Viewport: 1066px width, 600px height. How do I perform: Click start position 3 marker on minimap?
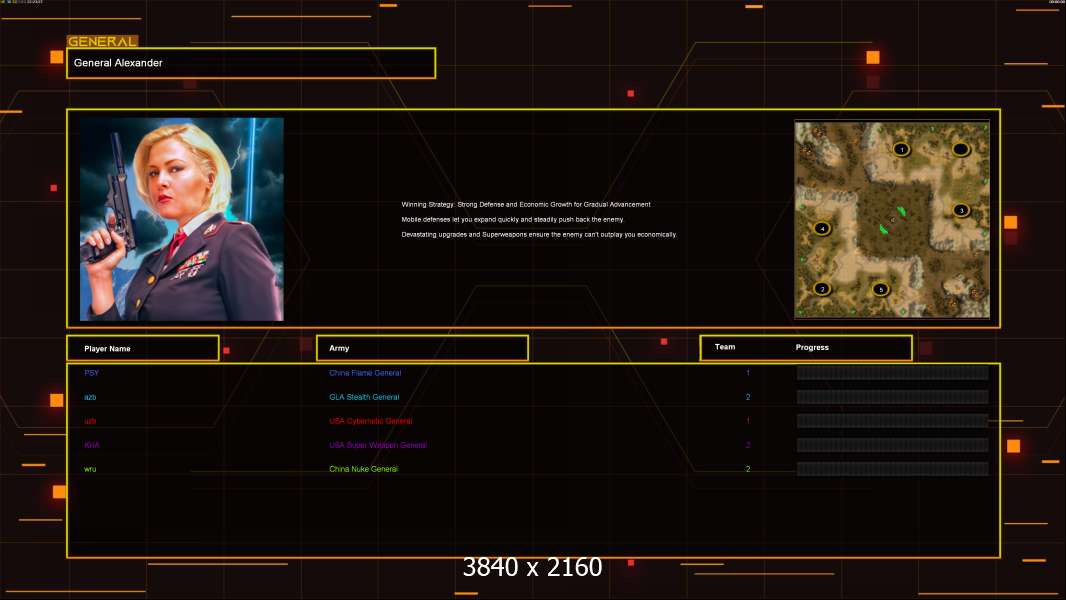click(x=961, y=210)
